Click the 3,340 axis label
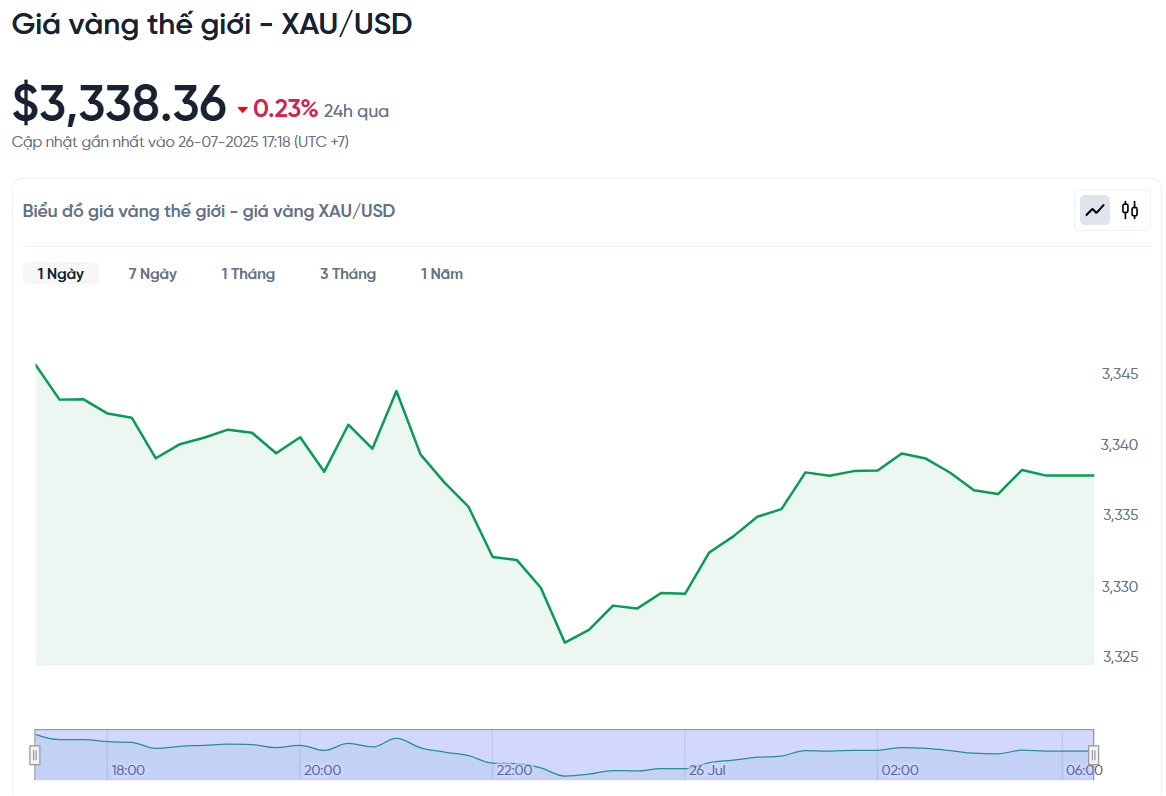 point(1120,445)
